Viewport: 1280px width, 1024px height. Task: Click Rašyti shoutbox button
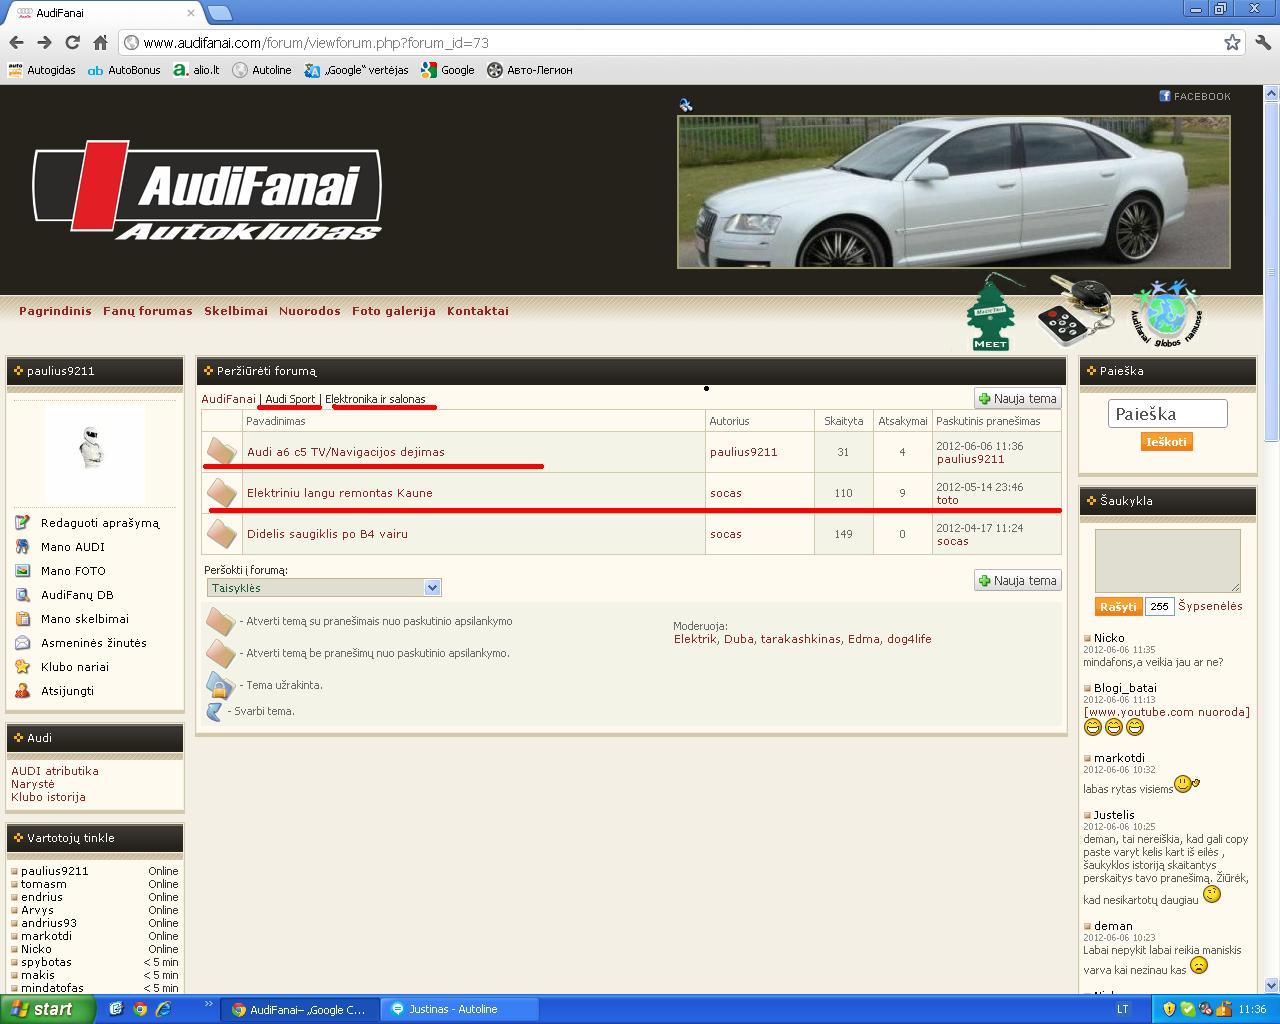click(1118, 606)
